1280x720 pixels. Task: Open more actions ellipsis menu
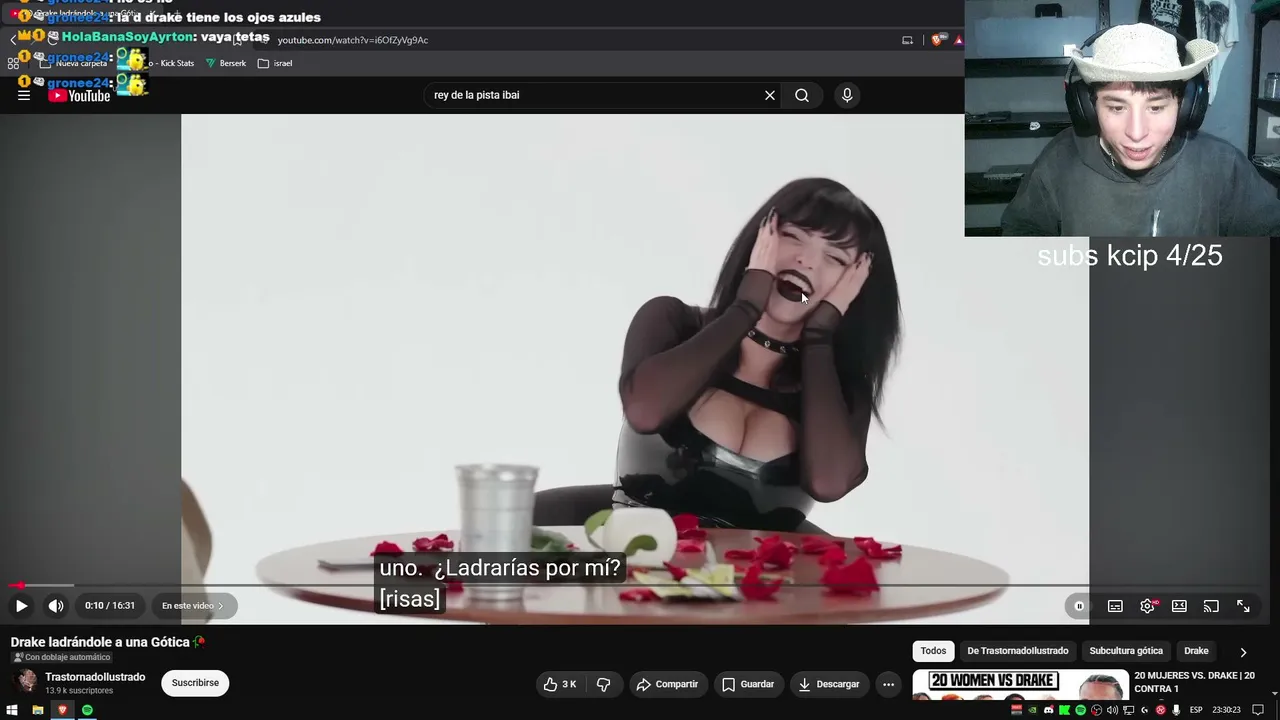pos(888,684)
